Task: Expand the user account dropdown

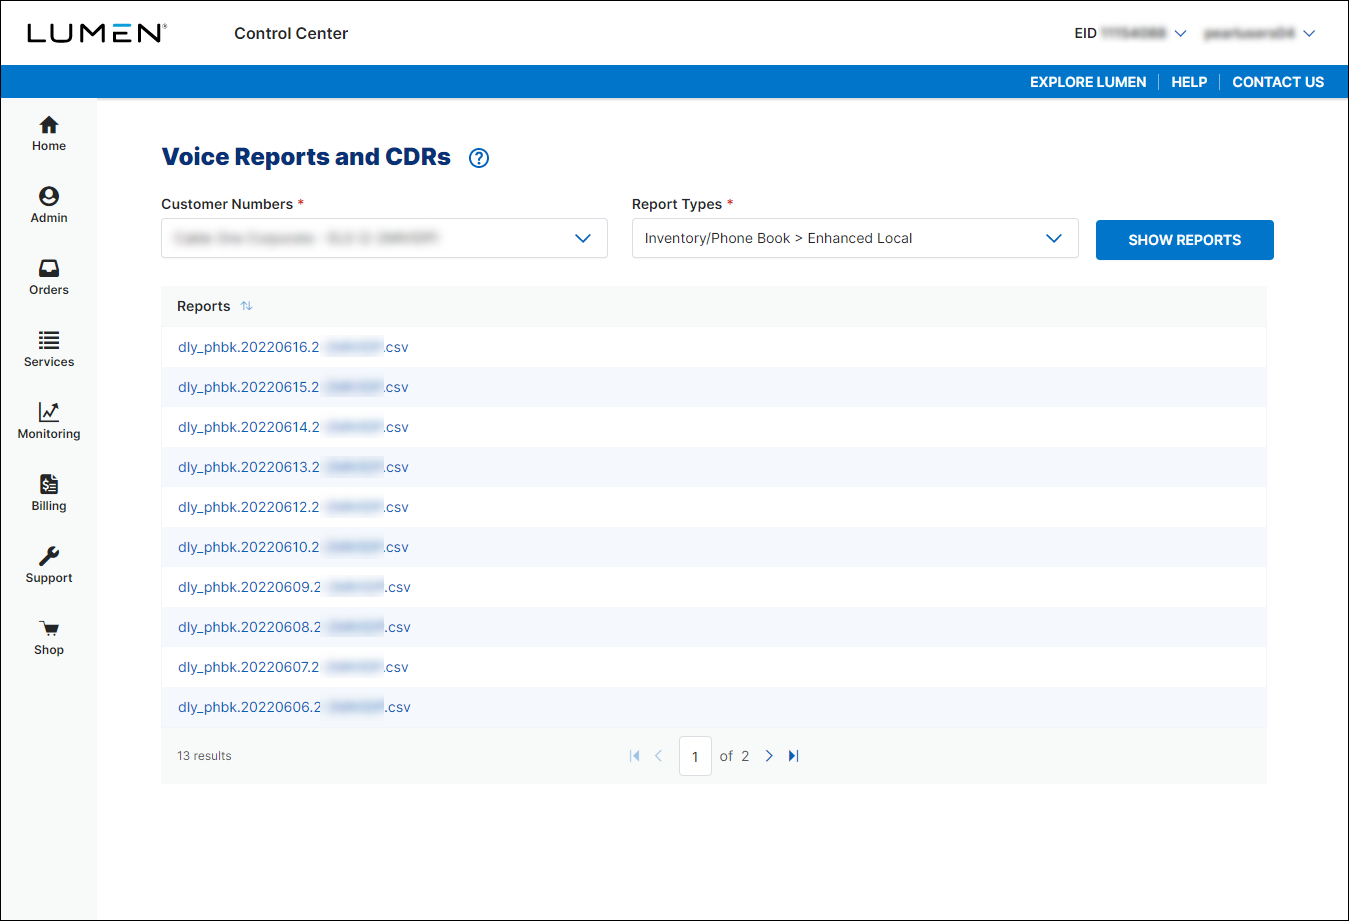Action: (x=1309, y=34)
